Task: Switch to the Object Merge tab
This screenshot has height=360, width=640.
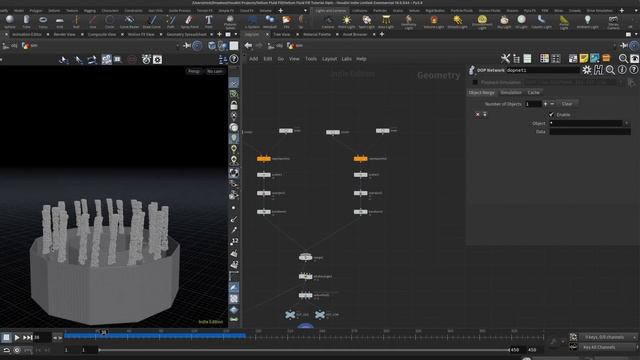Action: point(482,93)
